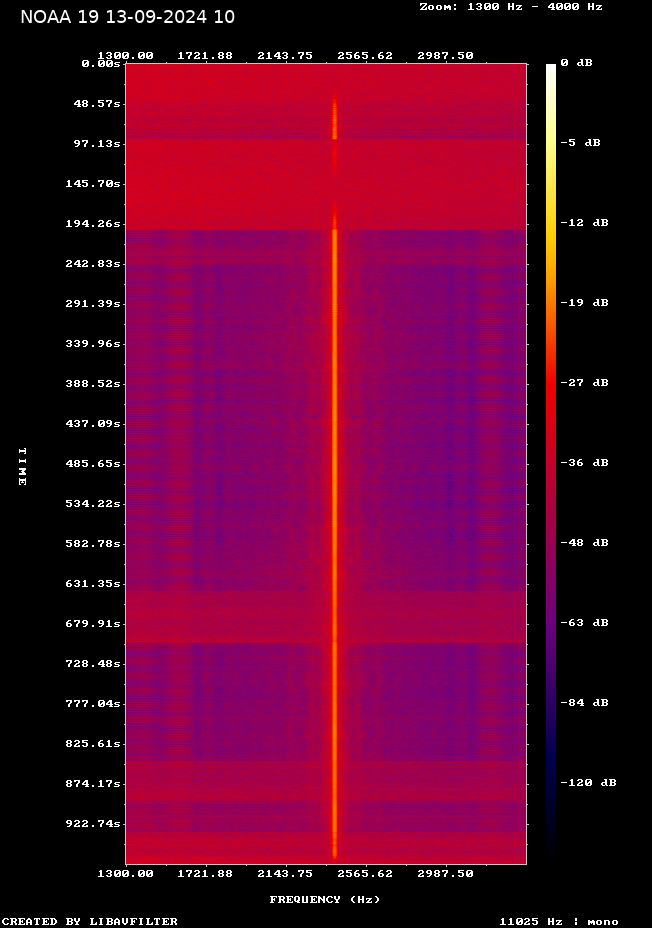Click the CREATED BY LIBAVFILTER text

[x=90, y=921]
